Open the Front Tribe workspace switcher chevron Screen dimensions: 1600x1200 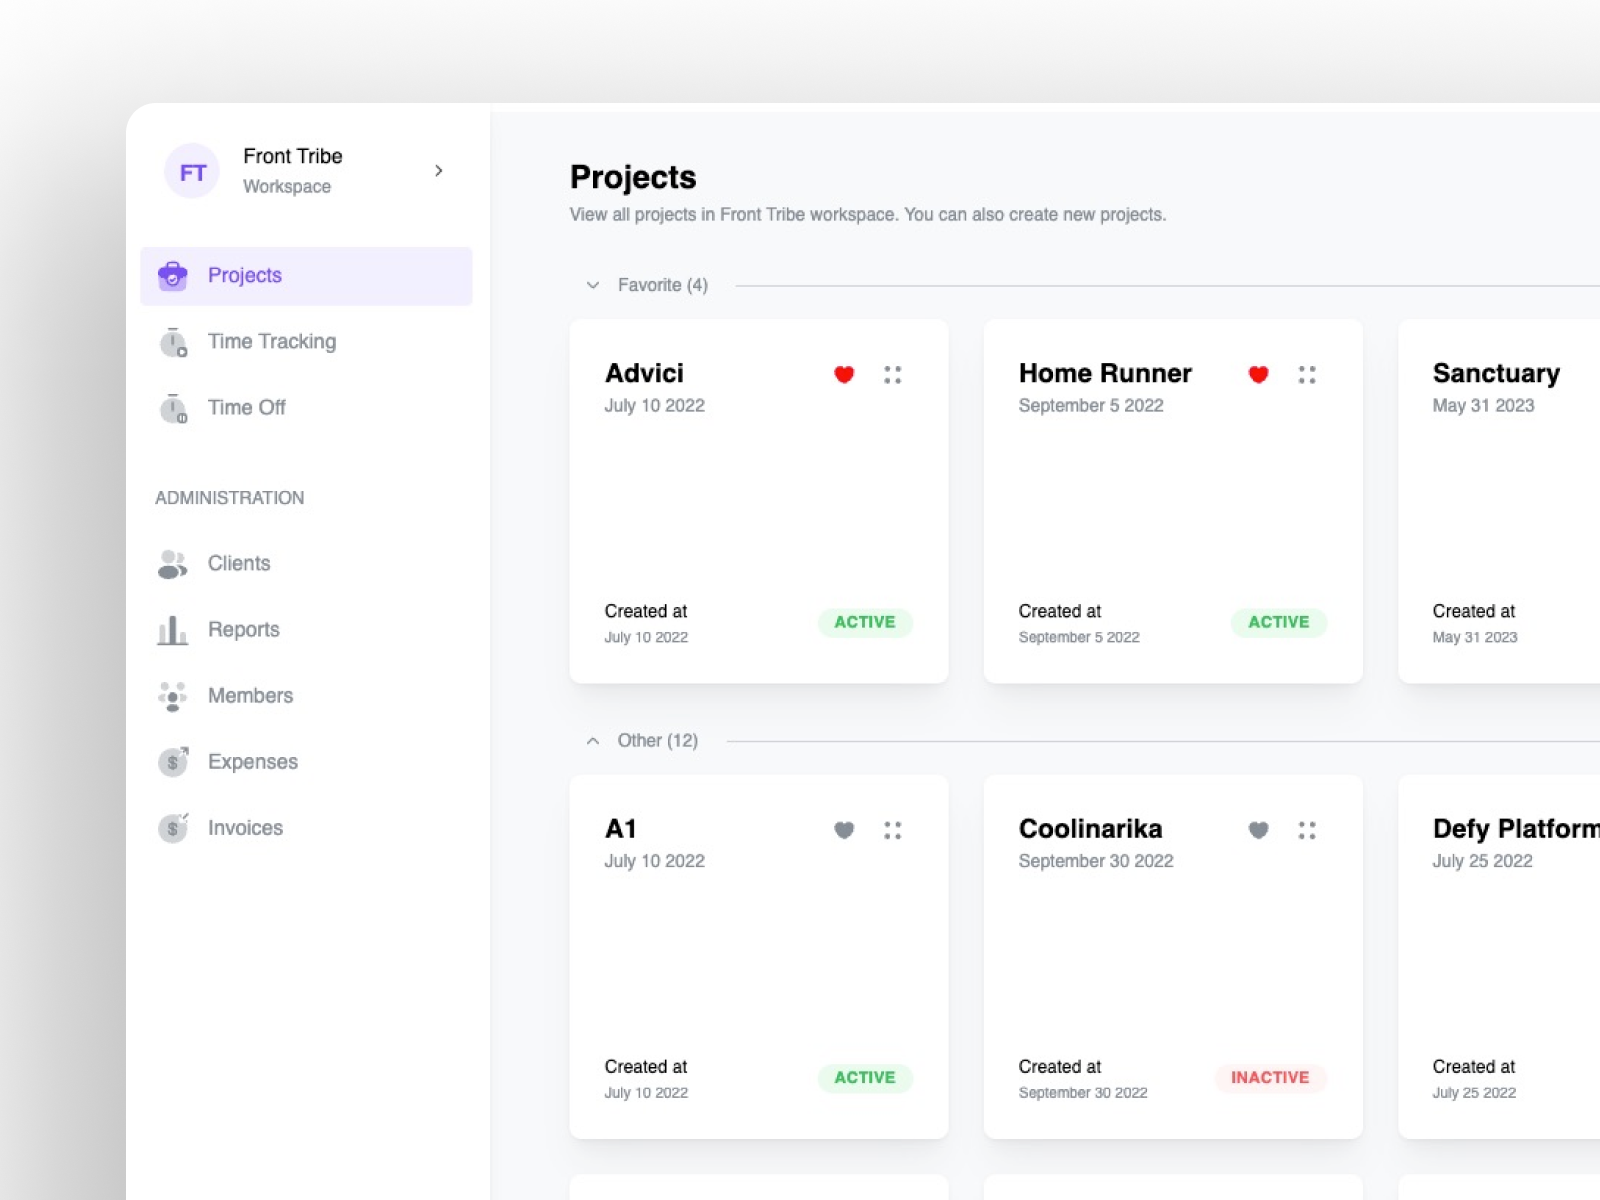click(439, 171)
